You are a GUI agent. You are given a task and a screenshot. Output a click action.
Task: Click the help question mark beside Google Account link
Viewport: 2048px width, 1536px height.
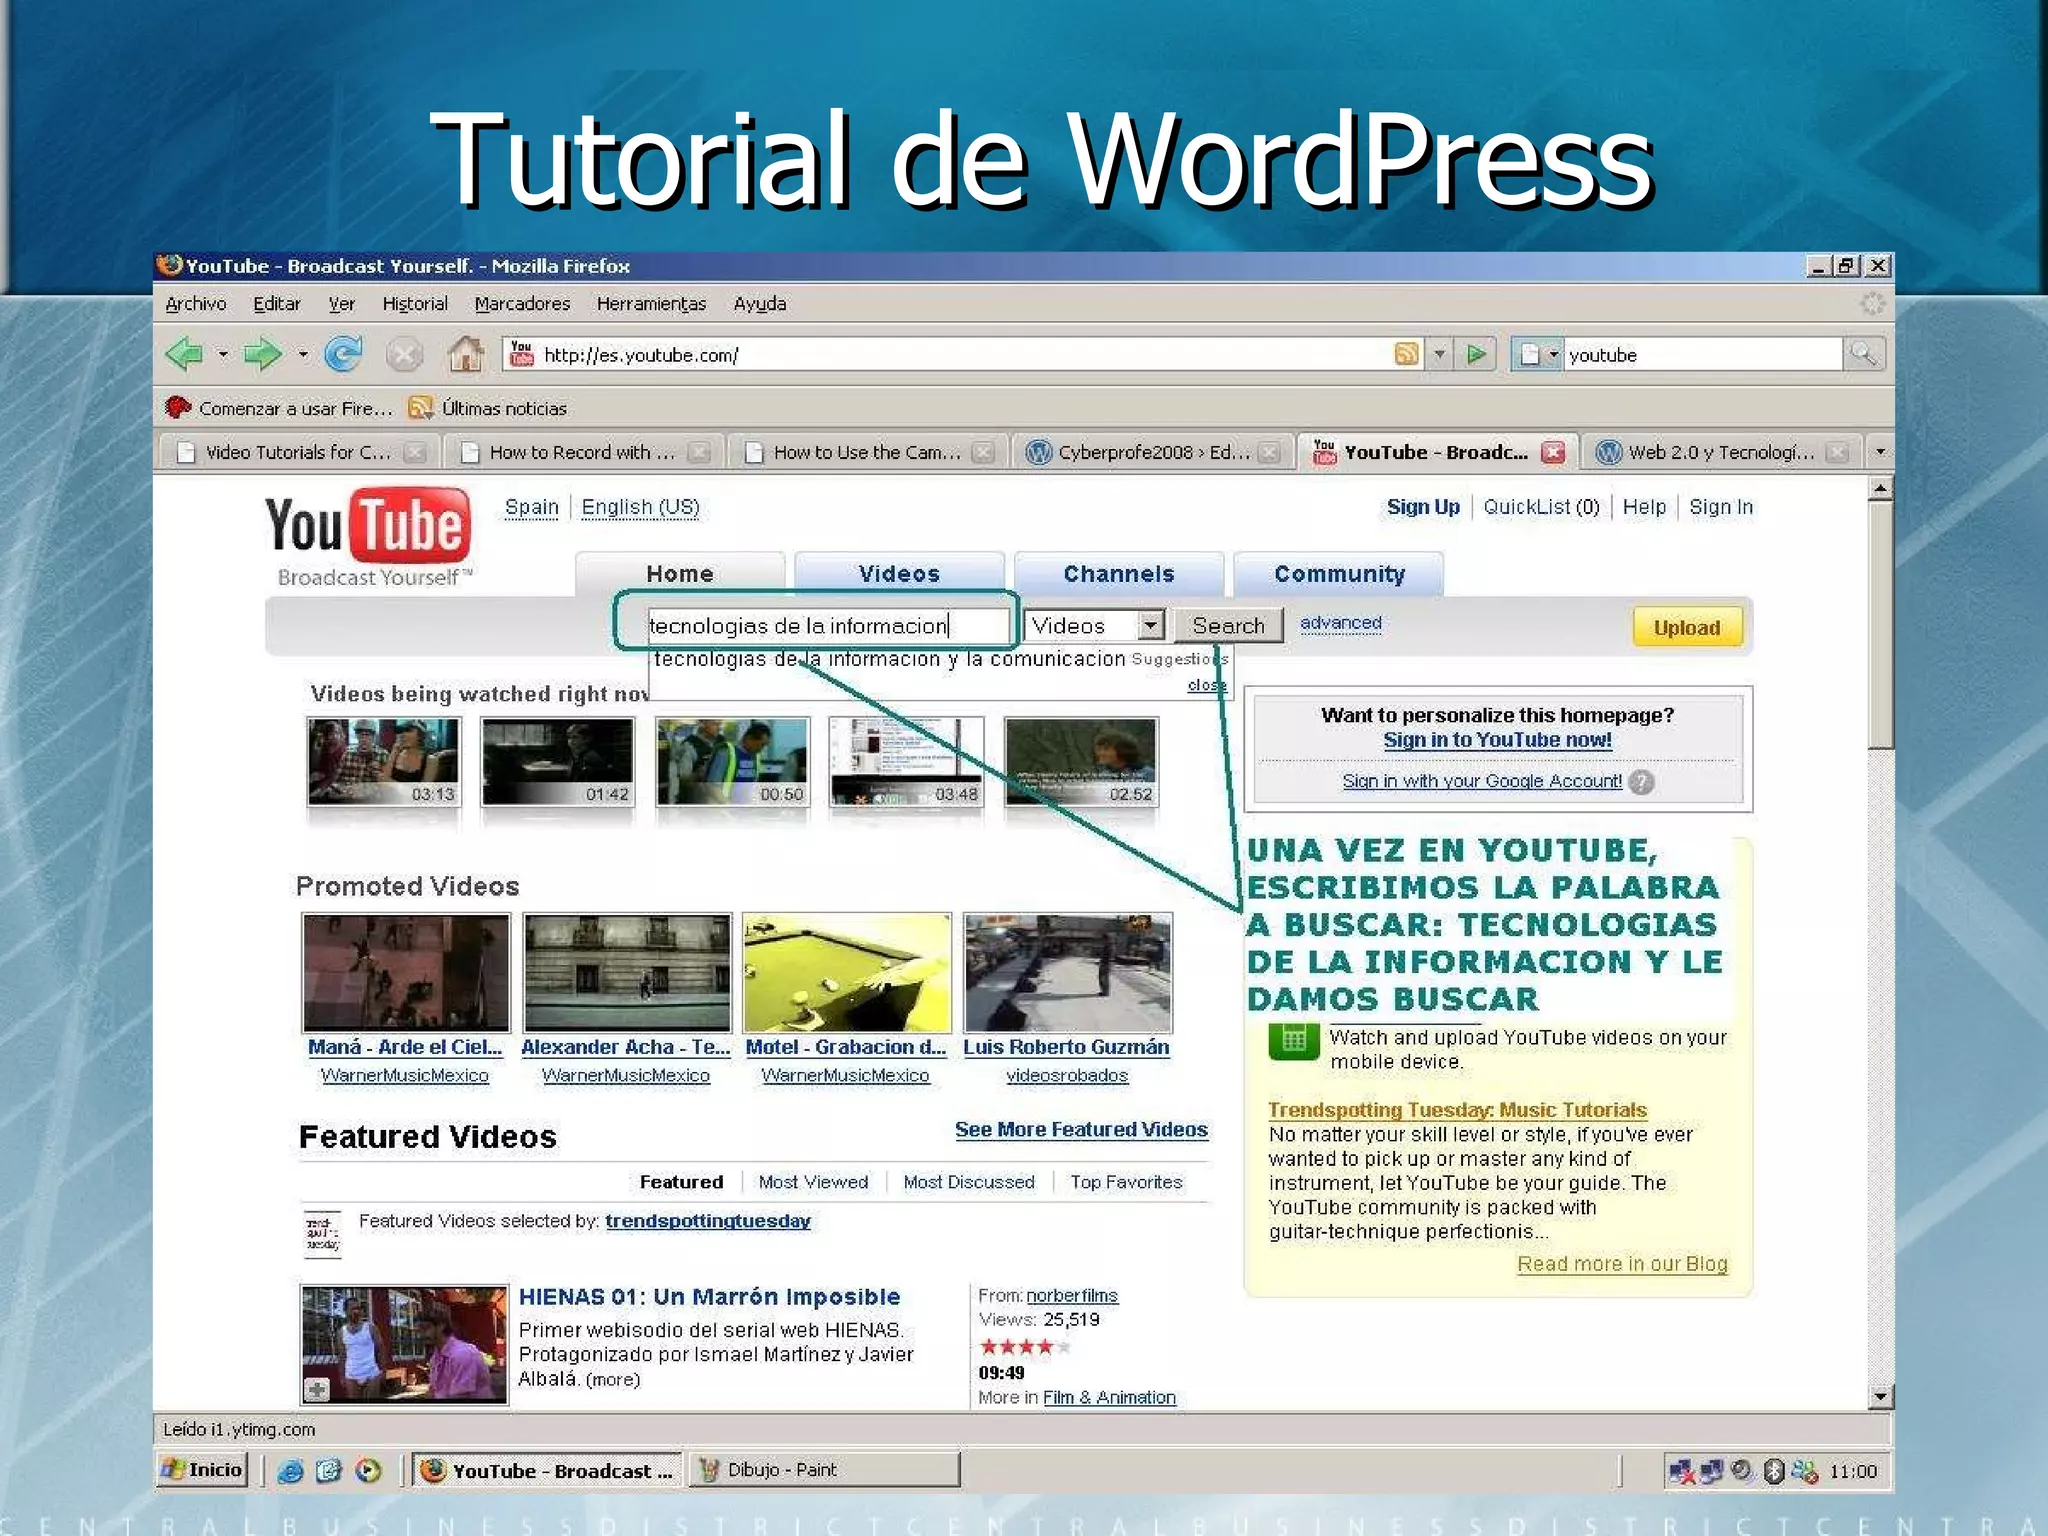(1640, 782)
